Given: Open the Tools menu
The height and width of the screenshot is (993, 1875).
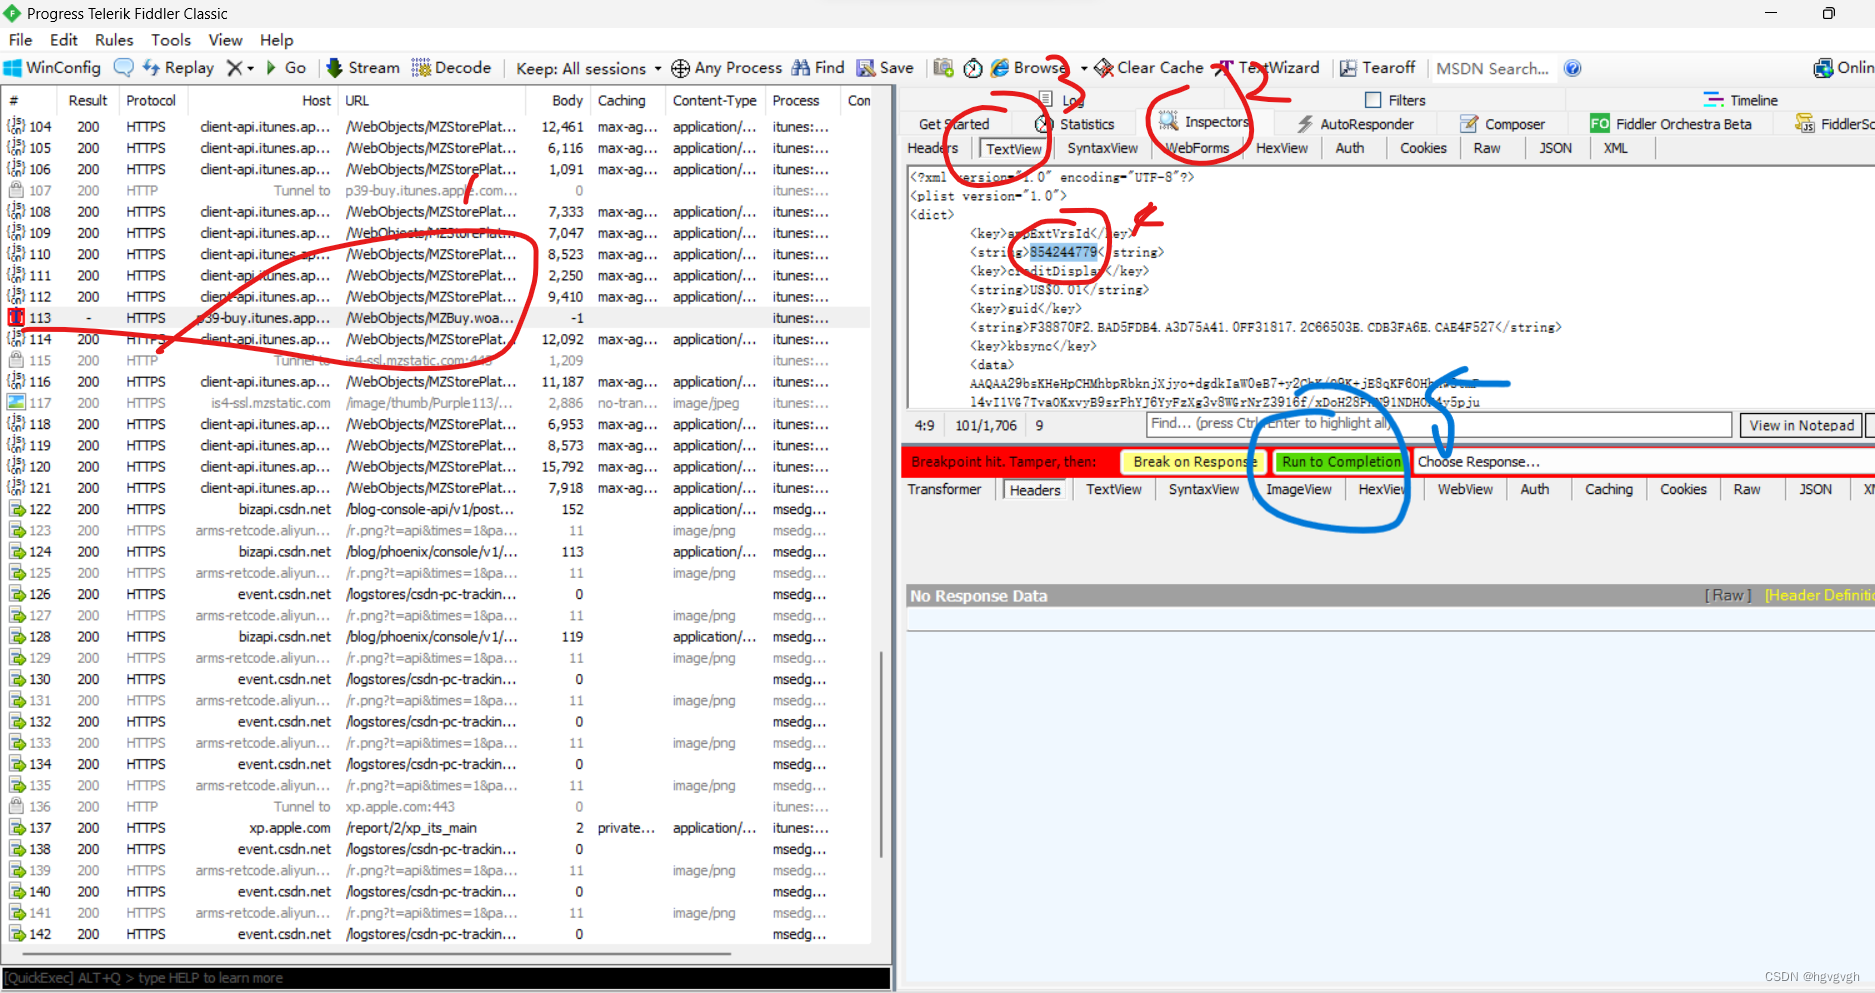Looking at the screenshot, I should [171, 40].
